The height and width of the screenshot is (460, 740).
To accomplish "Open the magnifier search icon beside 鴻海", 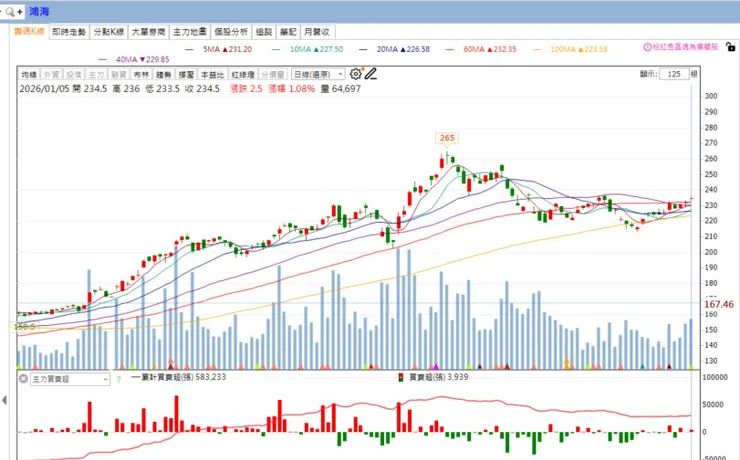I will click(x=9, y=12).
